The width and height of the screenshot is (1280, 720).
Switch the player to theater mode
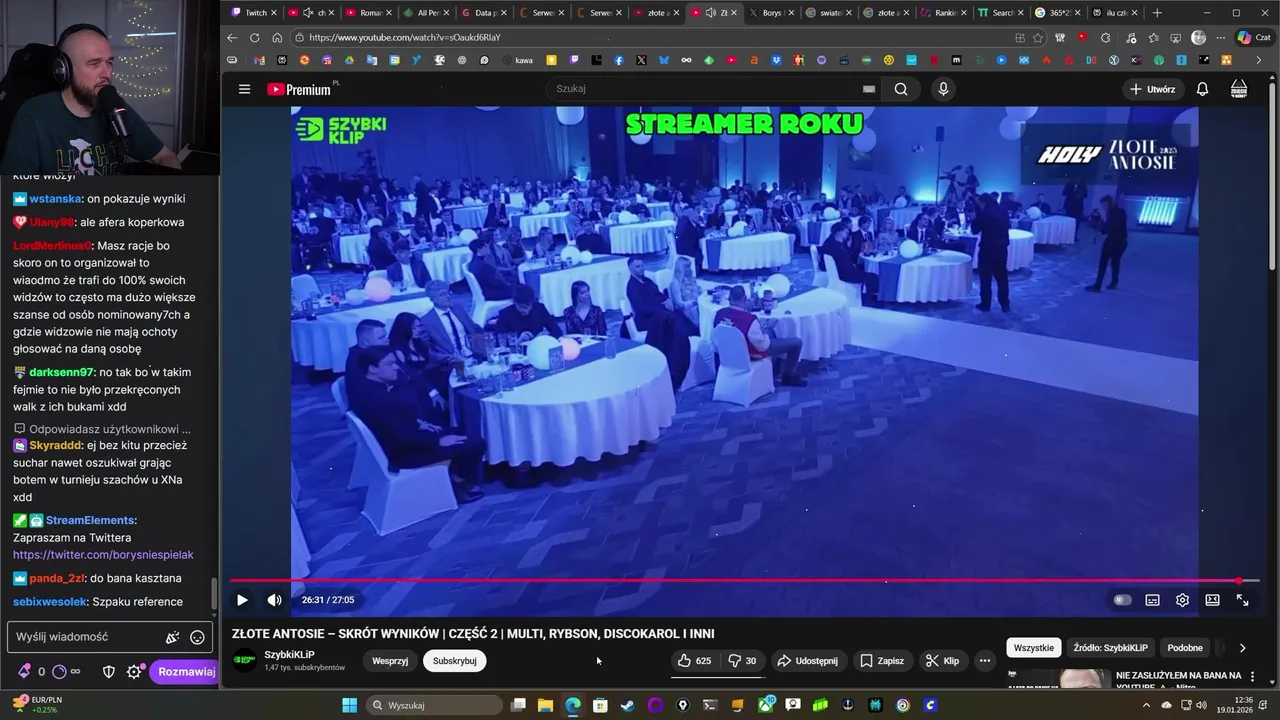(x=1212, y=600)
